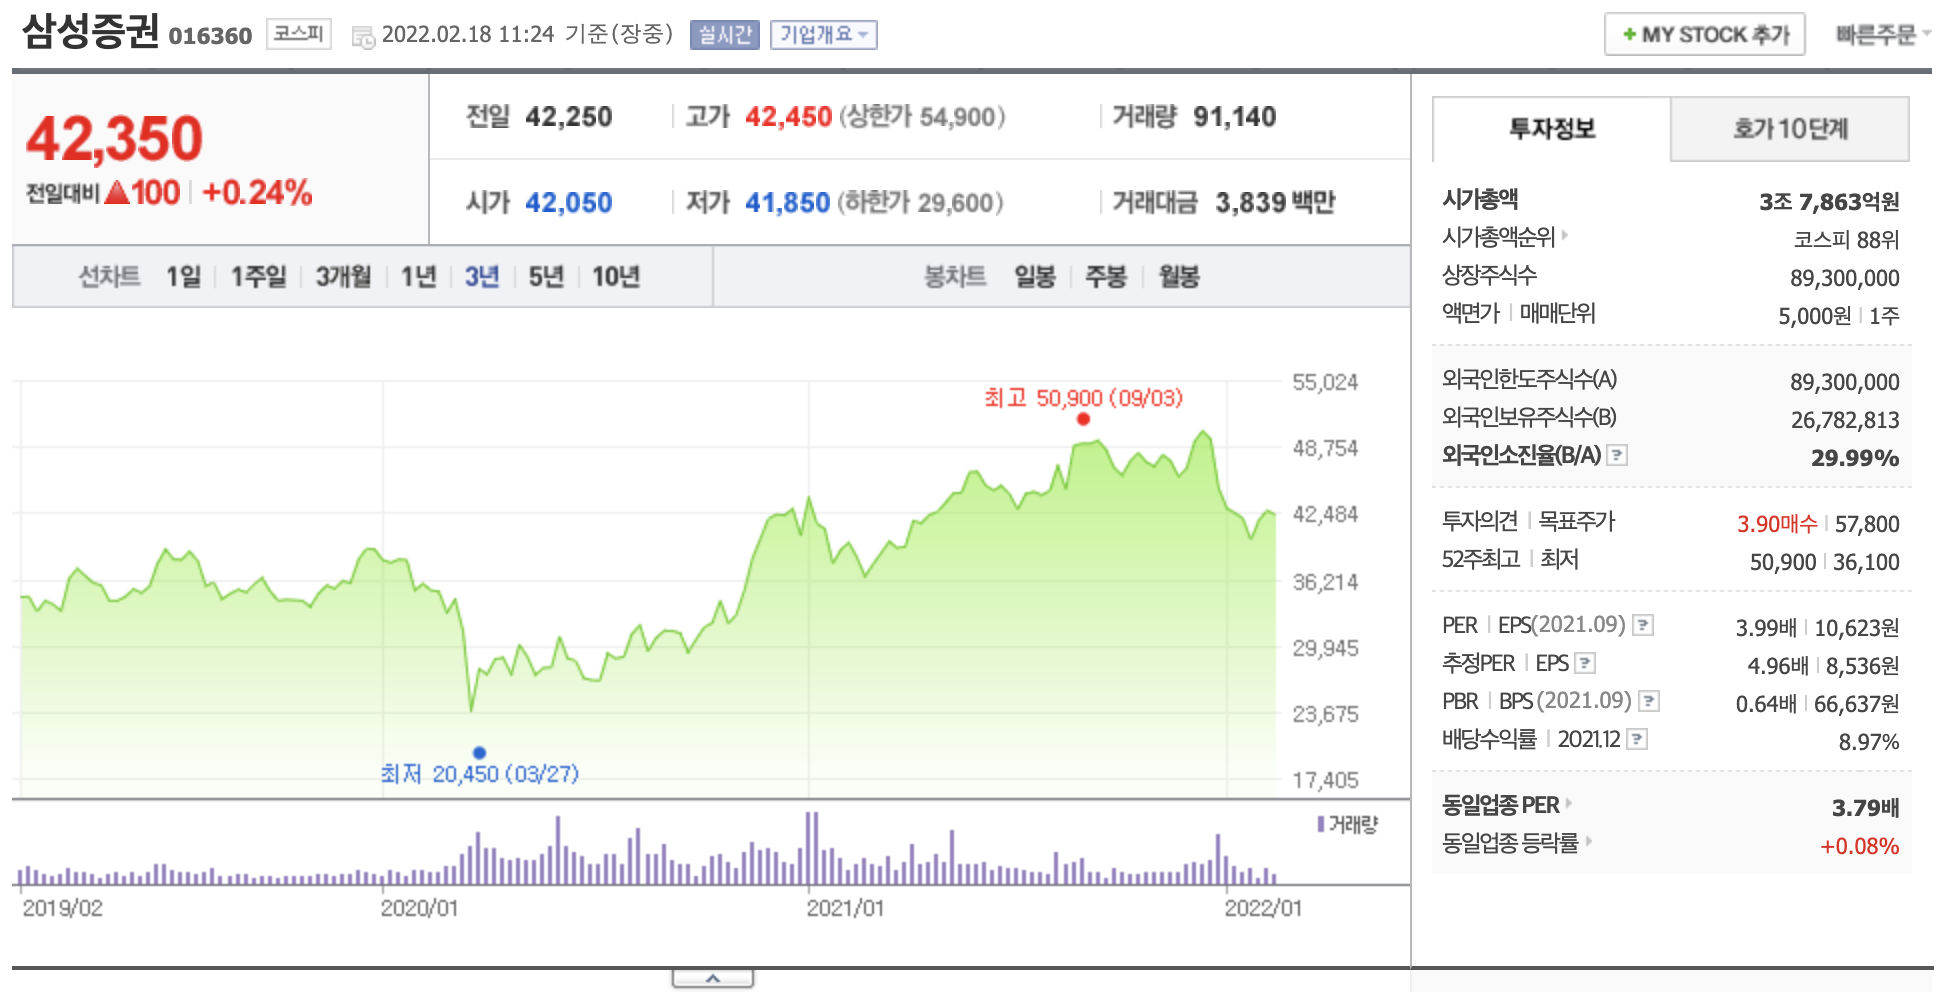Viewport: 1944px width, 992px height.
Task: Select the 일봉 candlestick chart
Action: [x=1035, y=276]
